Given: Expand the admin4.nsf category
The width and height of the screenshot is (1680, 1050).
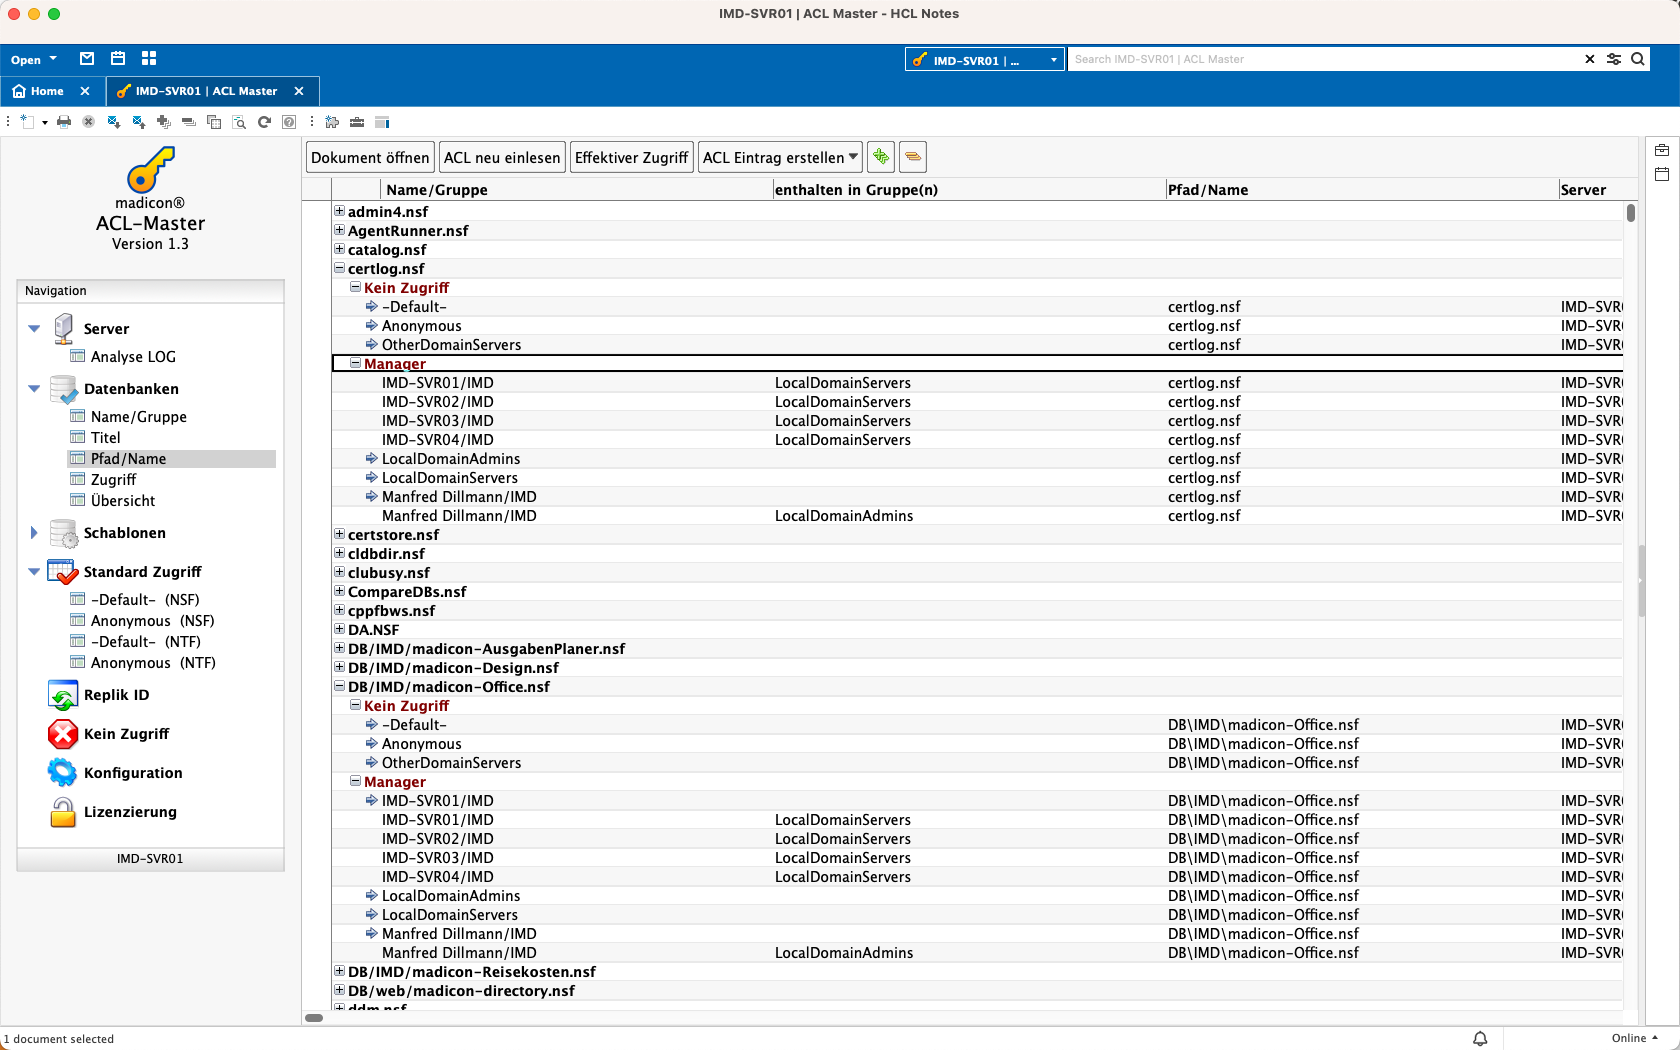Looking at the screenshot, I should (x=339, y=211).
